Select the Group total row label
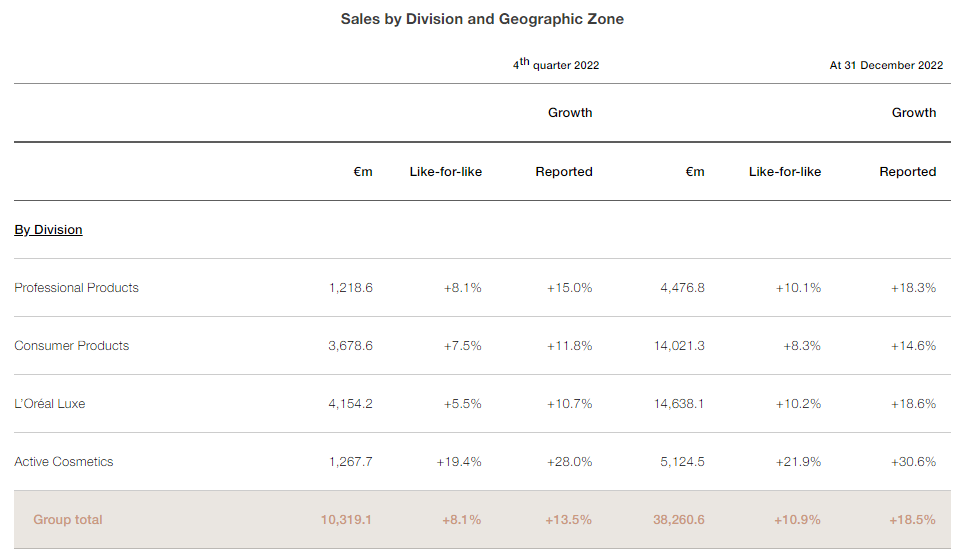The height and width of the screenshot is (554, 958). pos(68,520)
